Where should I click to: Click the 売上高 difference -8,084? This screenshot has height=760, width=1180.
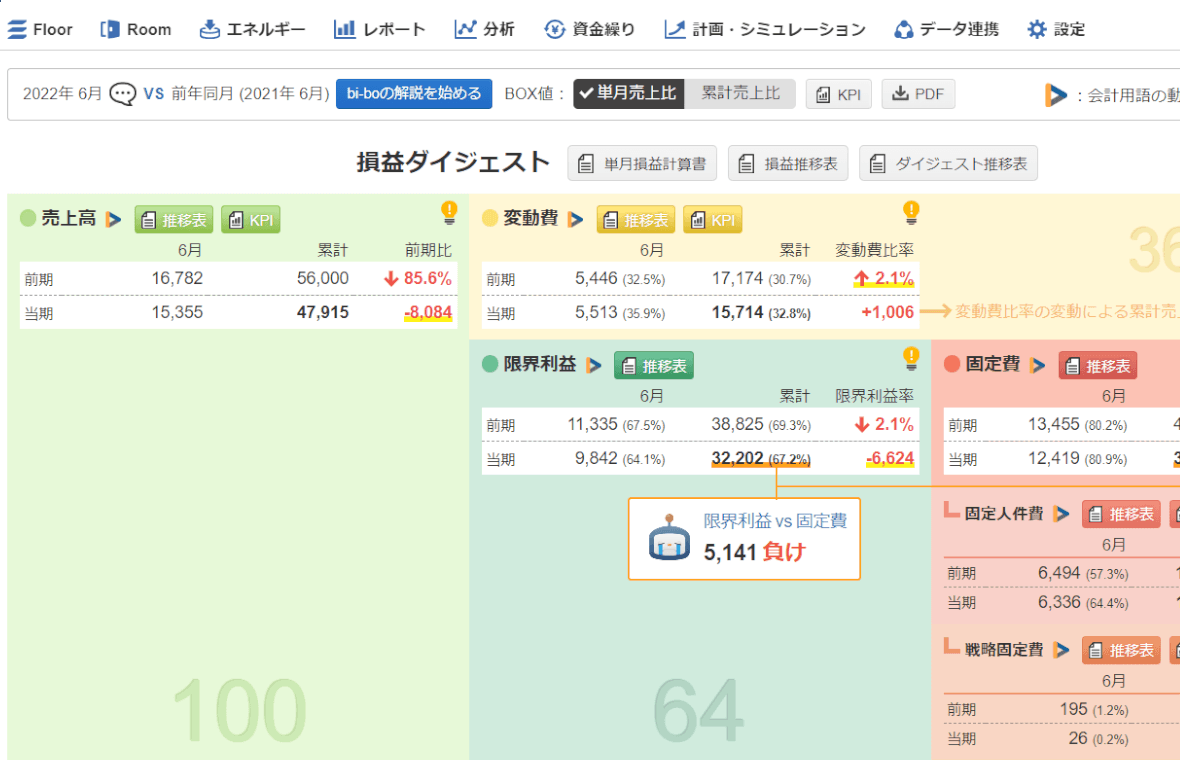pos(428,312)
